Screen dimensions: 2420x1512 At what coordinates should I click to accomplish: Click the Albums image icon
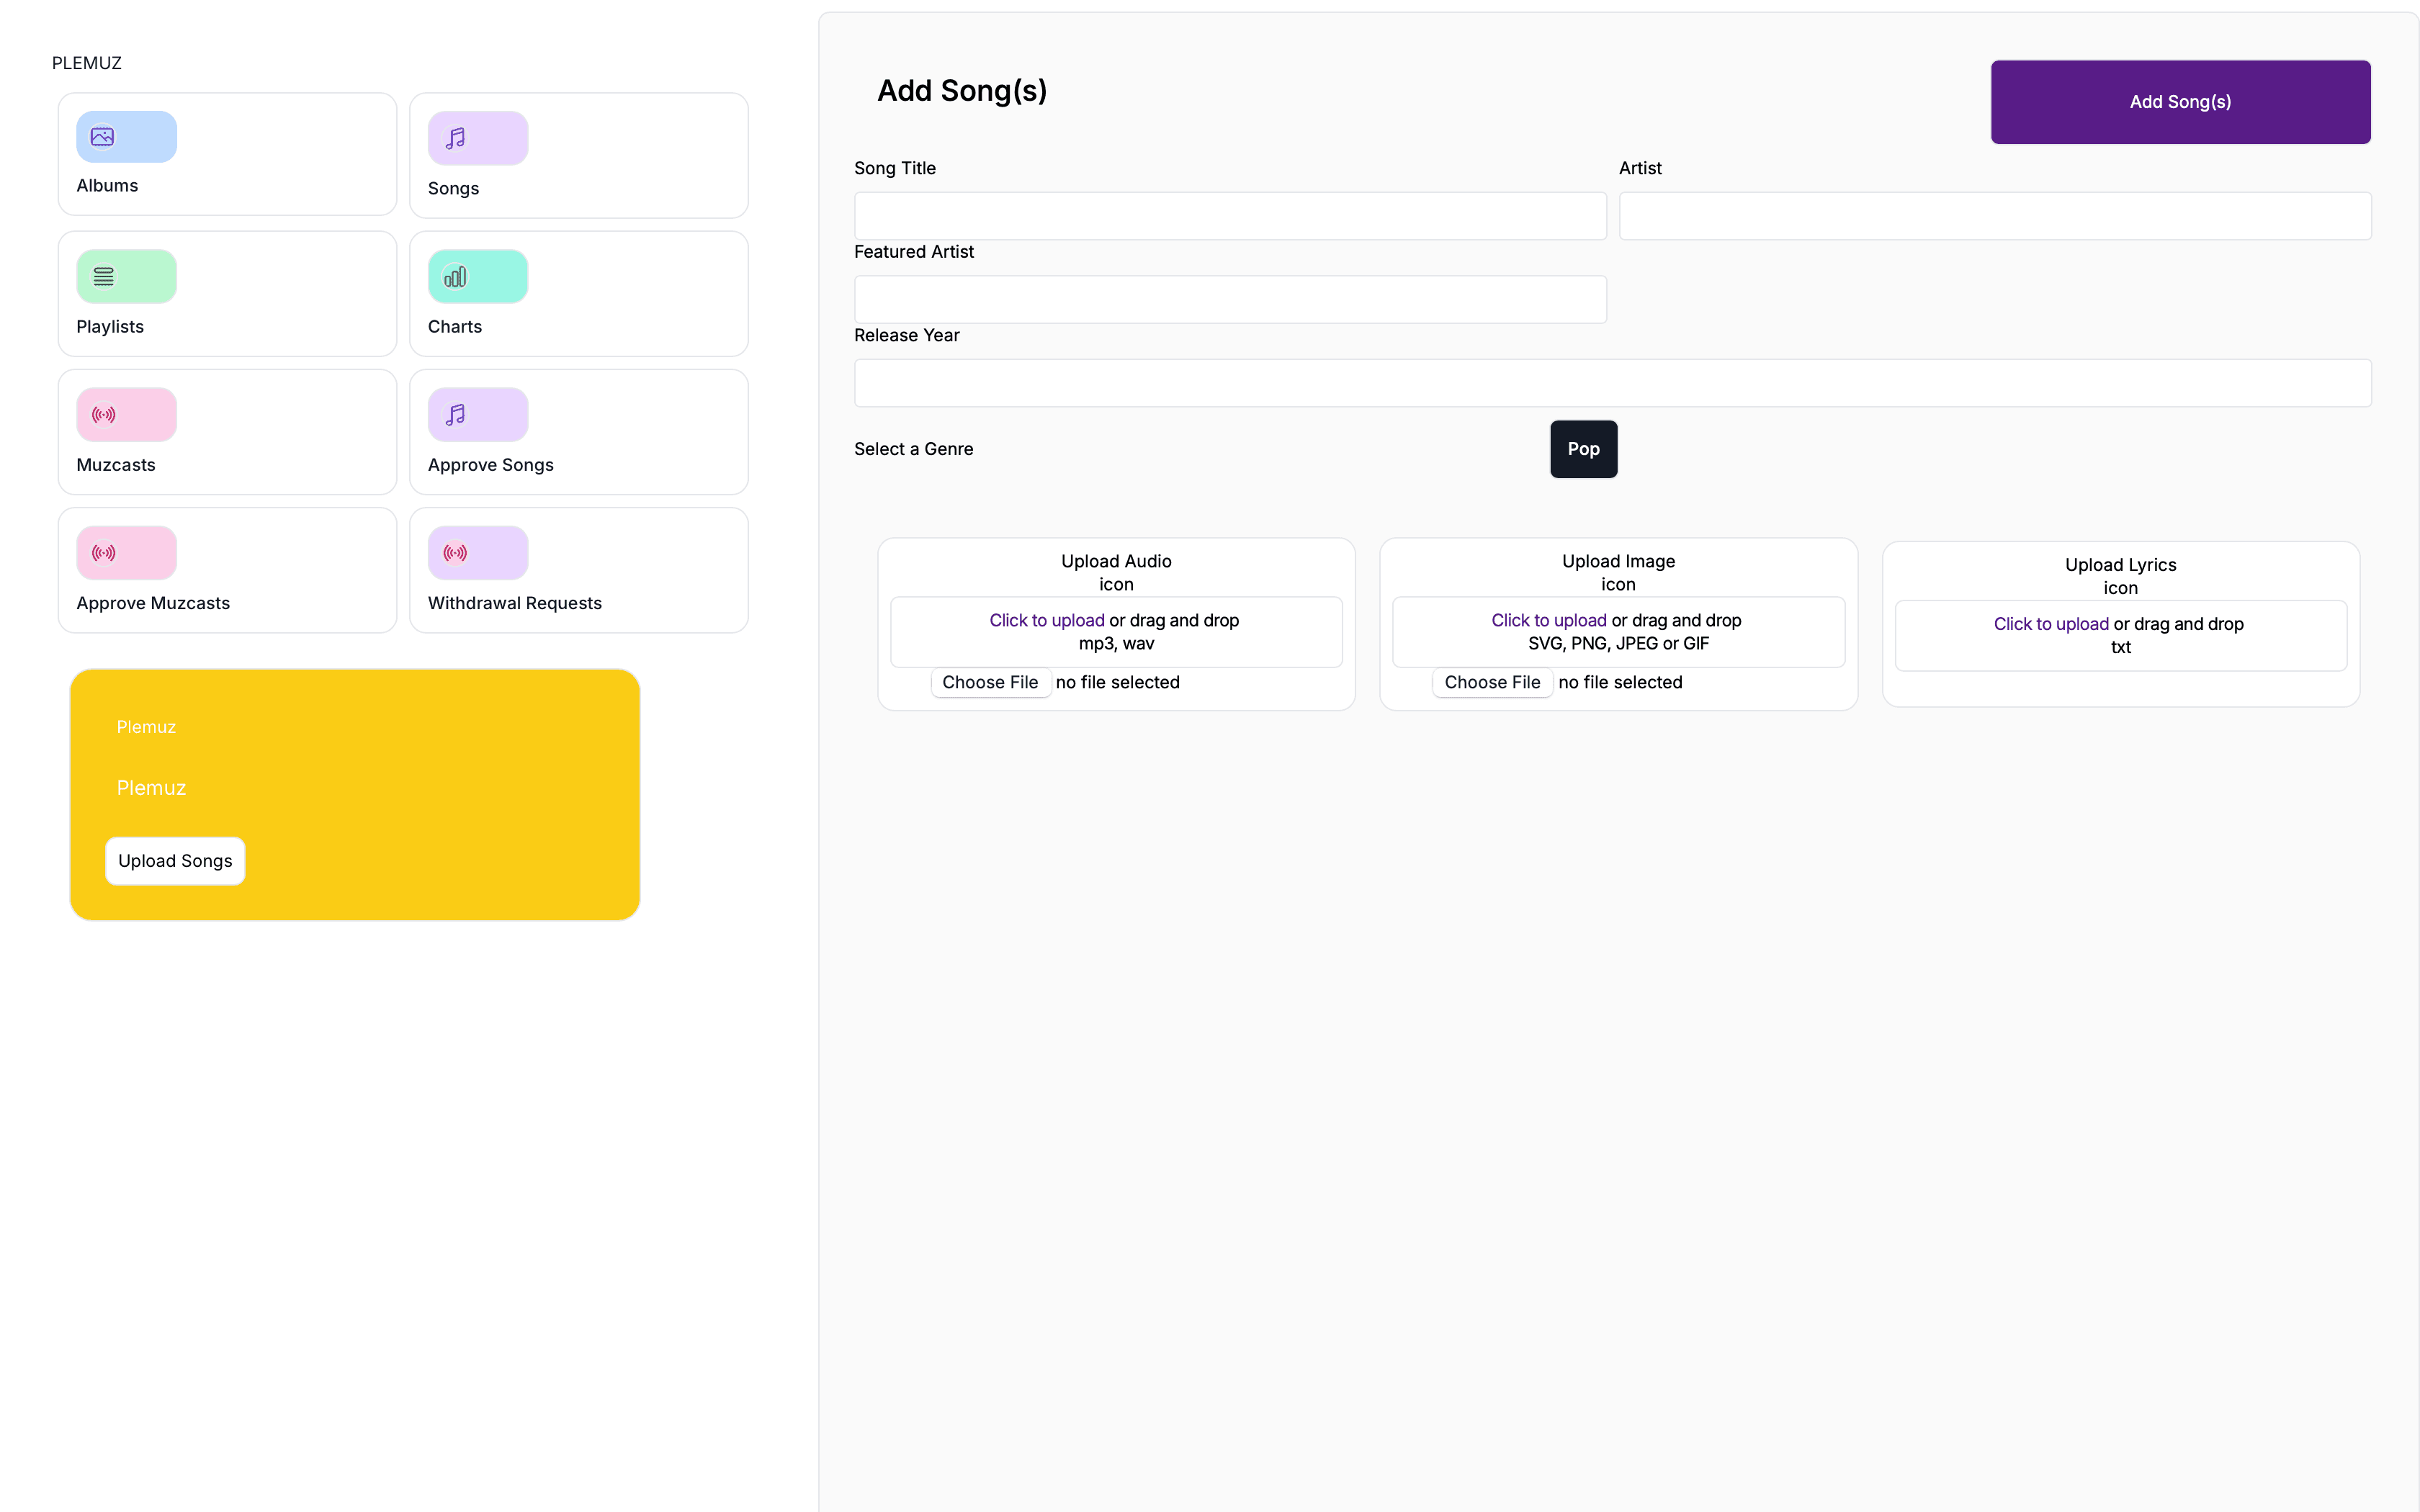[x=102, y=137]
